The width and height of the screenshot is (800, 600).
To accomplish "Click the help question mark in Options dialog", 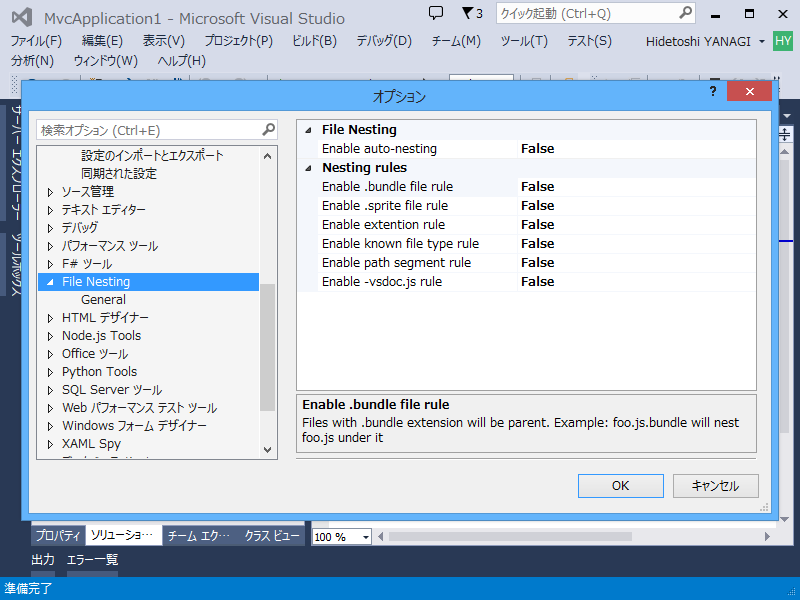I will point(713,91).
